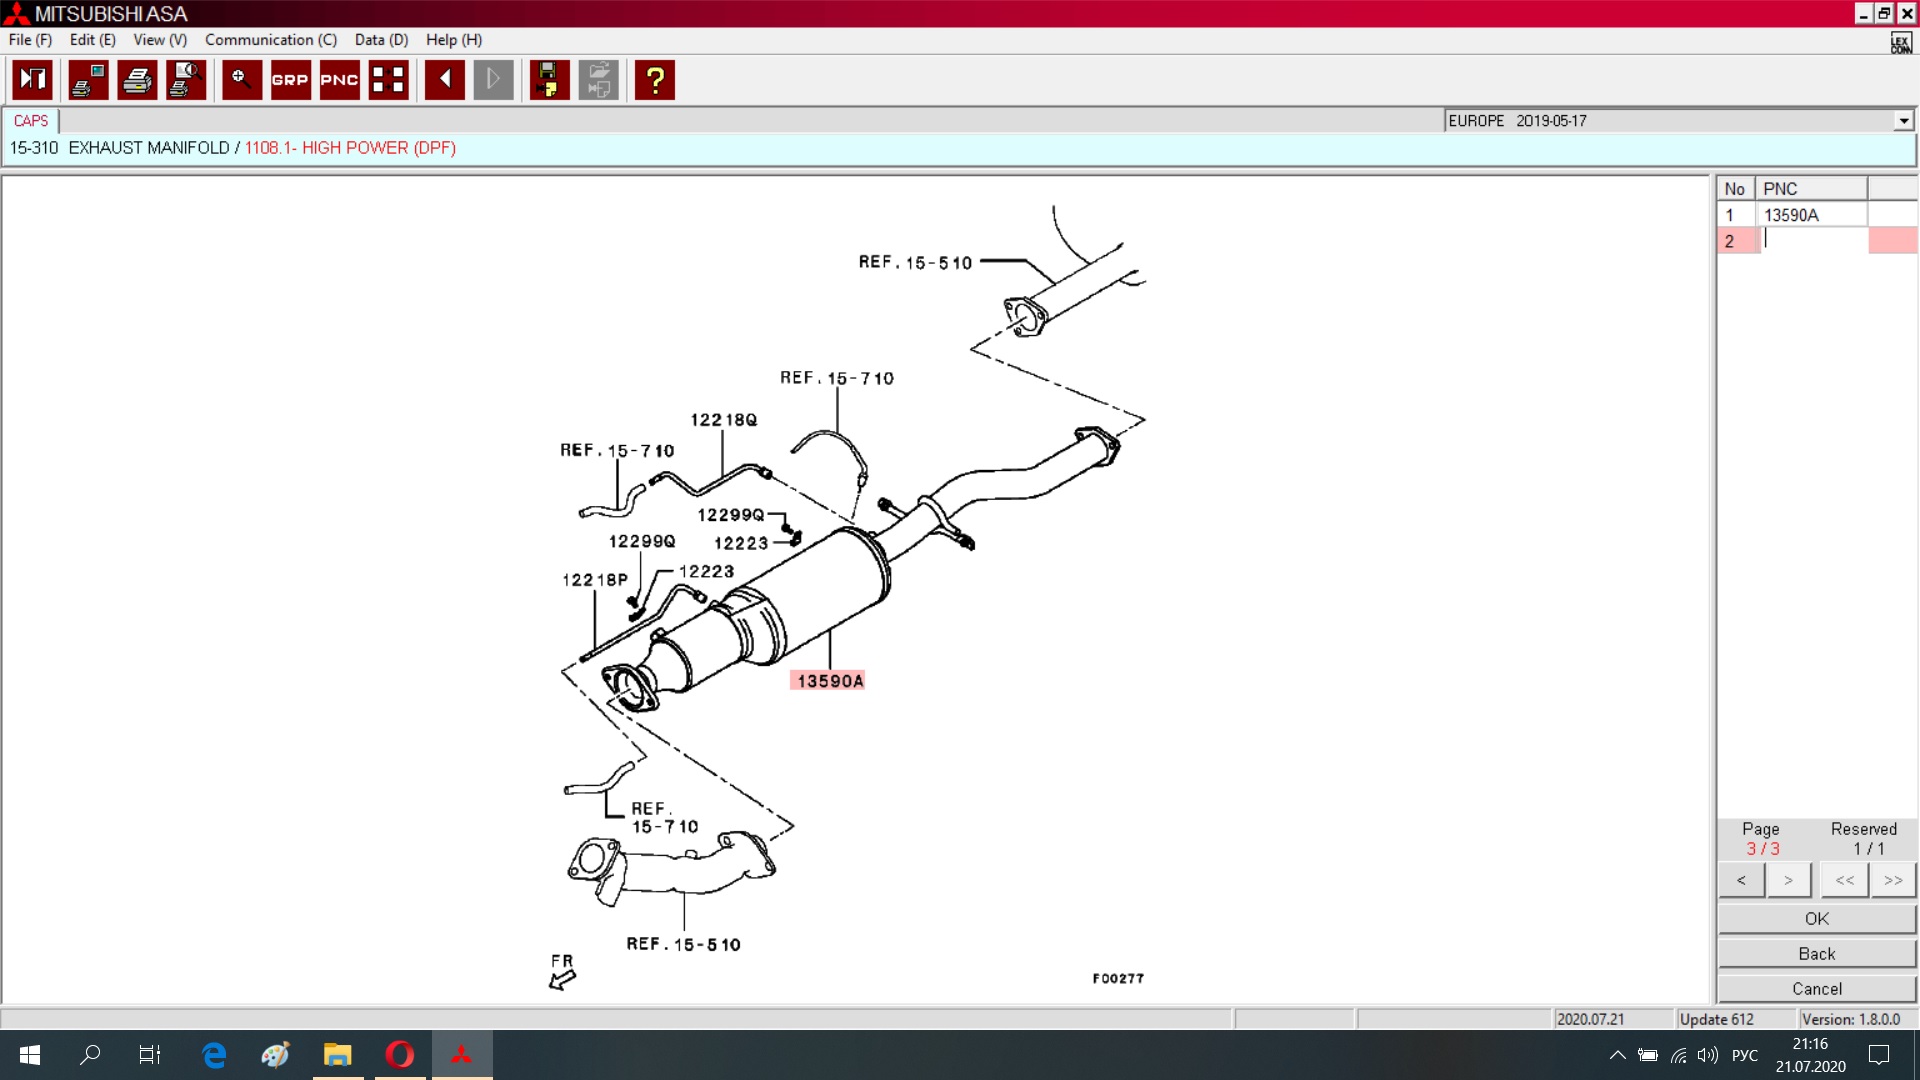The image size is (1920, 1080).
Task: Click the four-squares illustration list icon
Action: point(388,80)
